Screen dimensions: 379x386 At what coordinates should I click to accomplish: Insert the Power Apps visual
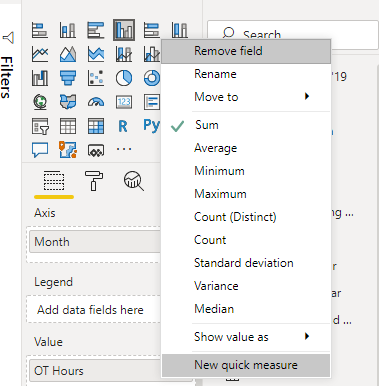point(96,151)
